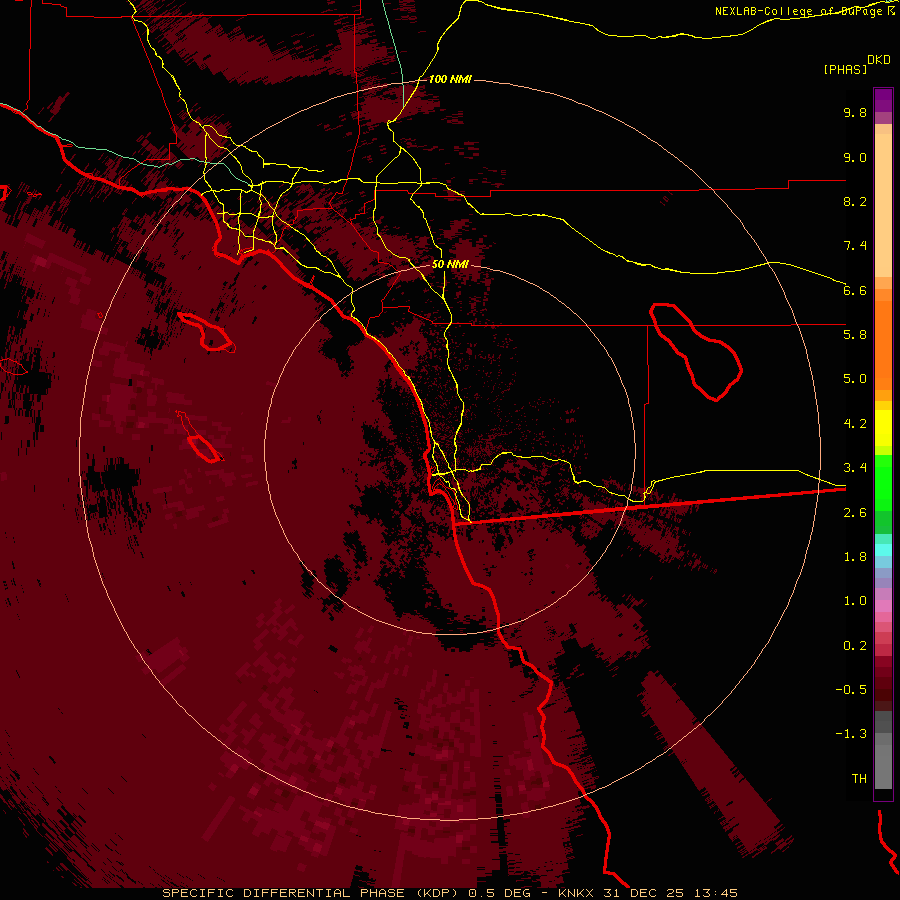900x900 pixels.
Task: Click the 31 DEC 25 date text
Action: (x=642, y=893)
